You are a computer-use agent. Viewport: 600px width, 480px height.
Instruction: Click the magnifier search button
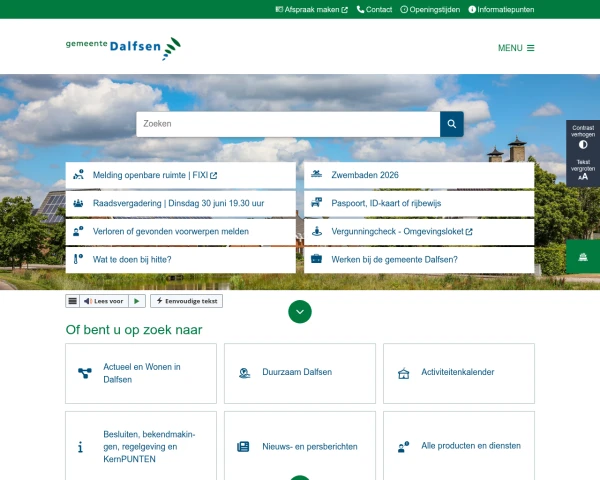tap(452, 124)
